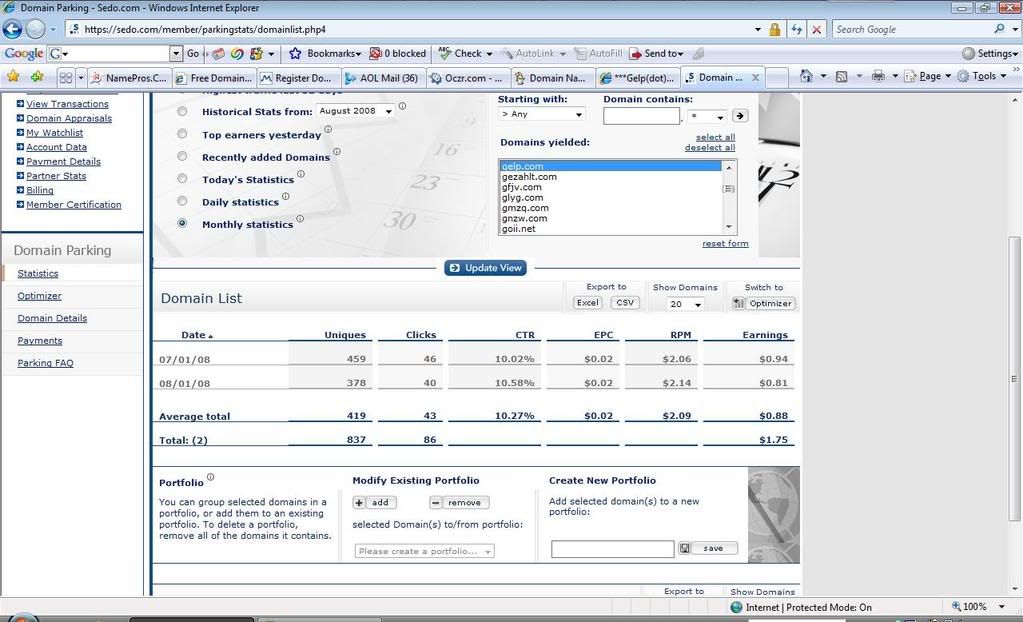Click the Print icon in command bar
This screenshot has width=1023, height=622.
tap(877, 76)
